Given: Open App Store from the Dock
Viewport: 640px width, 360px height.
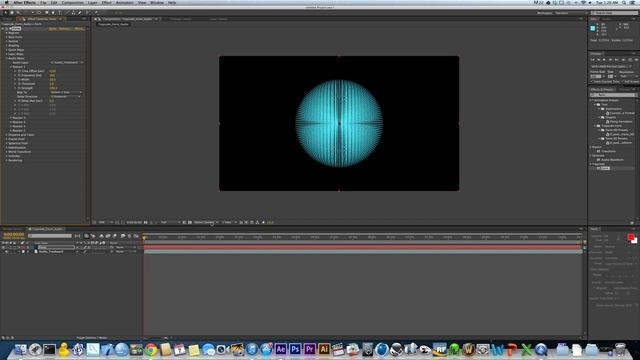Looking at the screenshot, I should 266,349.
